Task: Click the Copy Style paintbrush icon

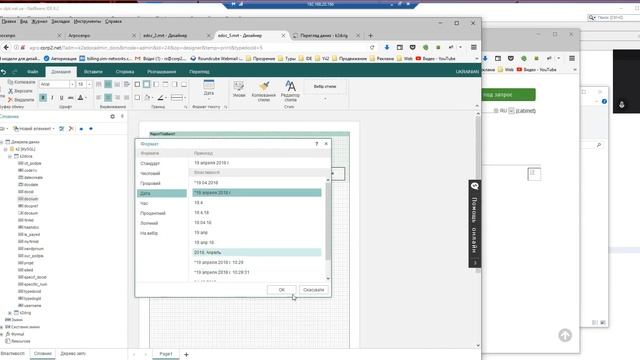Action: (x=264, y=91)
